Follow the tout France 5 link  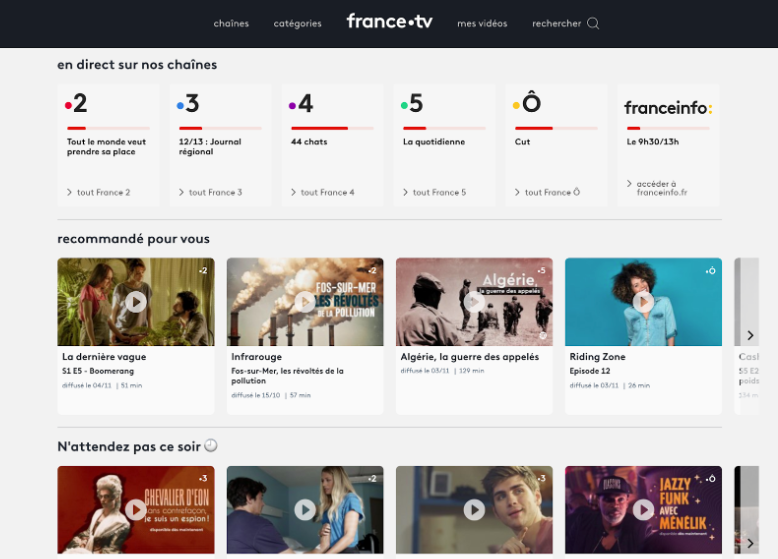(x=435, y=192)
